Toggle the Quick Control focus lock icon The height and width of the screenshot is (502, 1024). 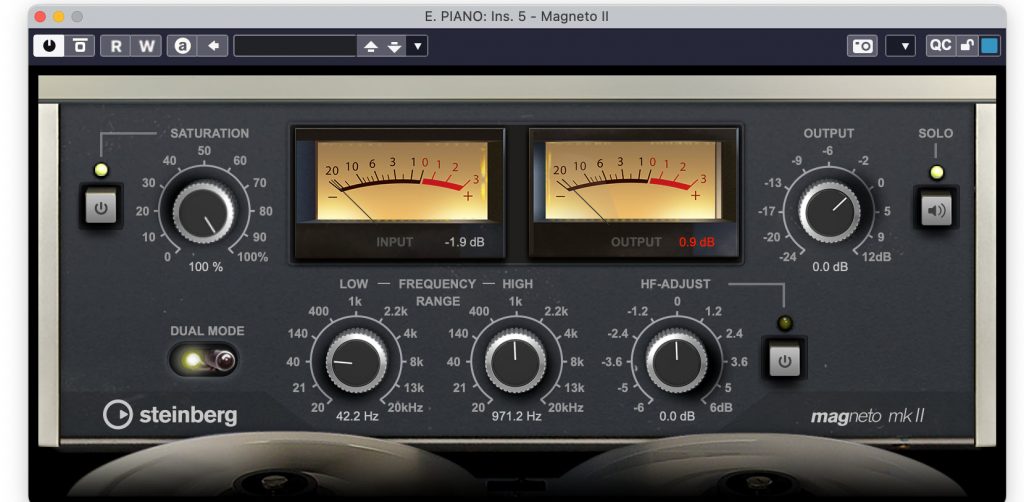[x=966, y=46]
